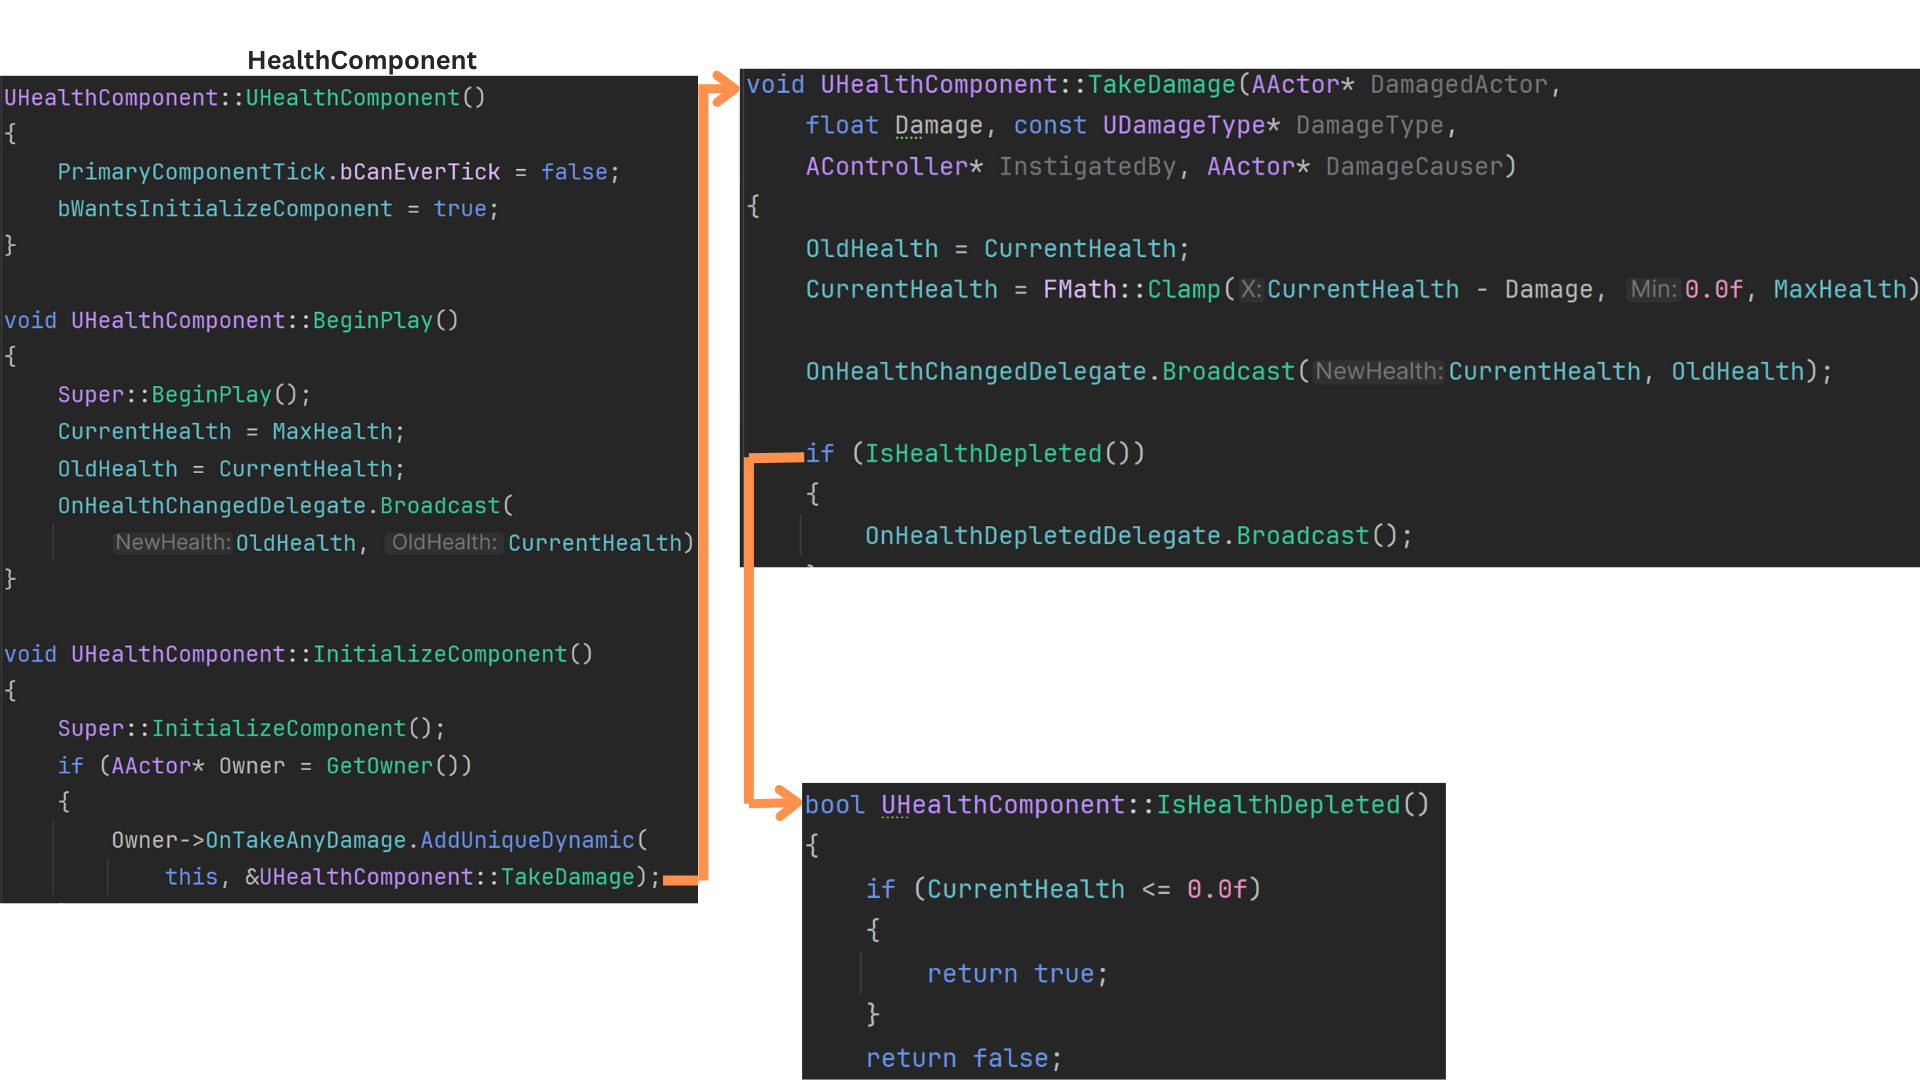This screenshot has width=1920, height=1080.
Task: Click OnHealthDepletedDelegate.Broadcast line
Action: coord(1137,536)
